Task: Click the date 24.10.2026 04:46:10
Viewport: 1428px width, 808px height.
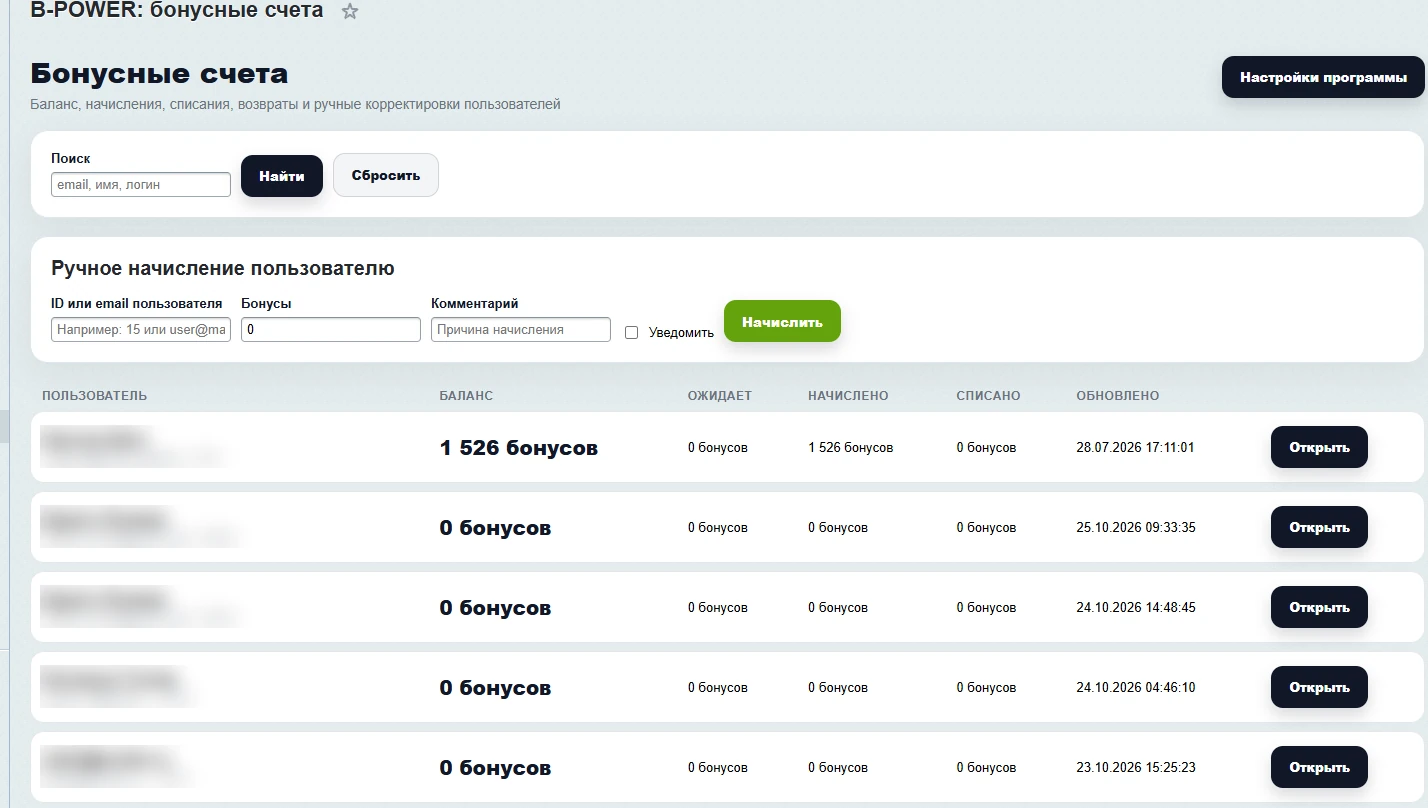Action: tap(1136, 688)
